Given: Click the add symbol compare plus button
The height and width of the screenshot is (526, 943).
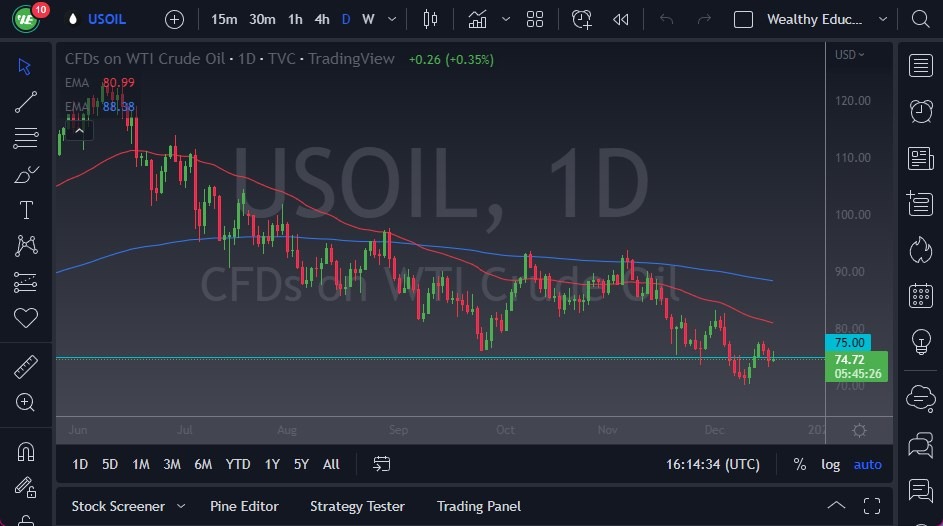Looking at the screenshot, I should (x=174, y=20).
